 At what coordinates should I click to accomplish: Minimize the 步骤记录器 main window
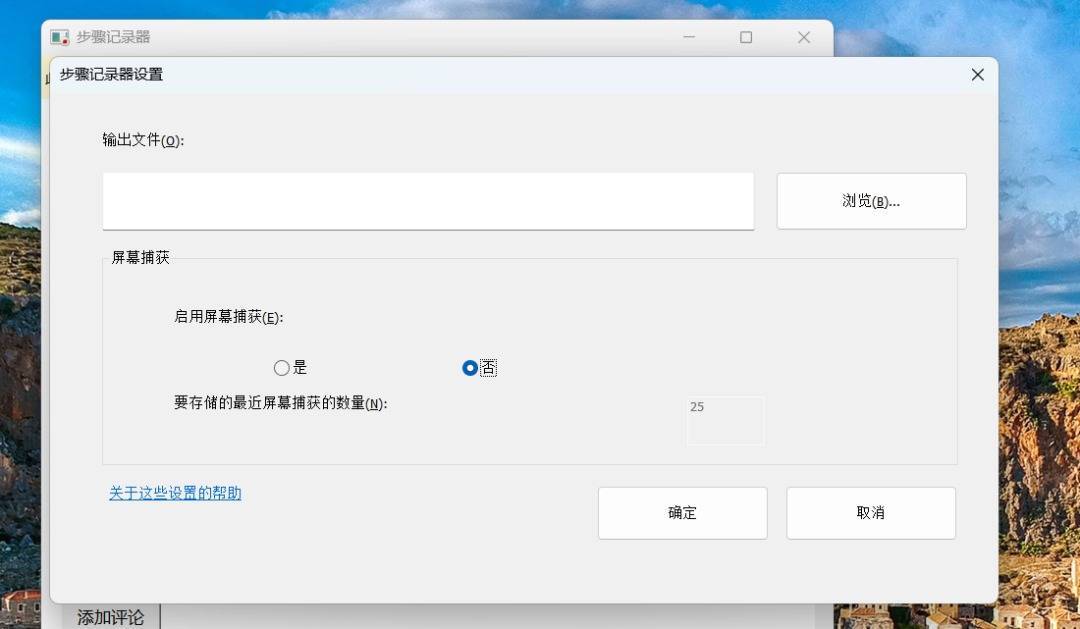point(688,36)
